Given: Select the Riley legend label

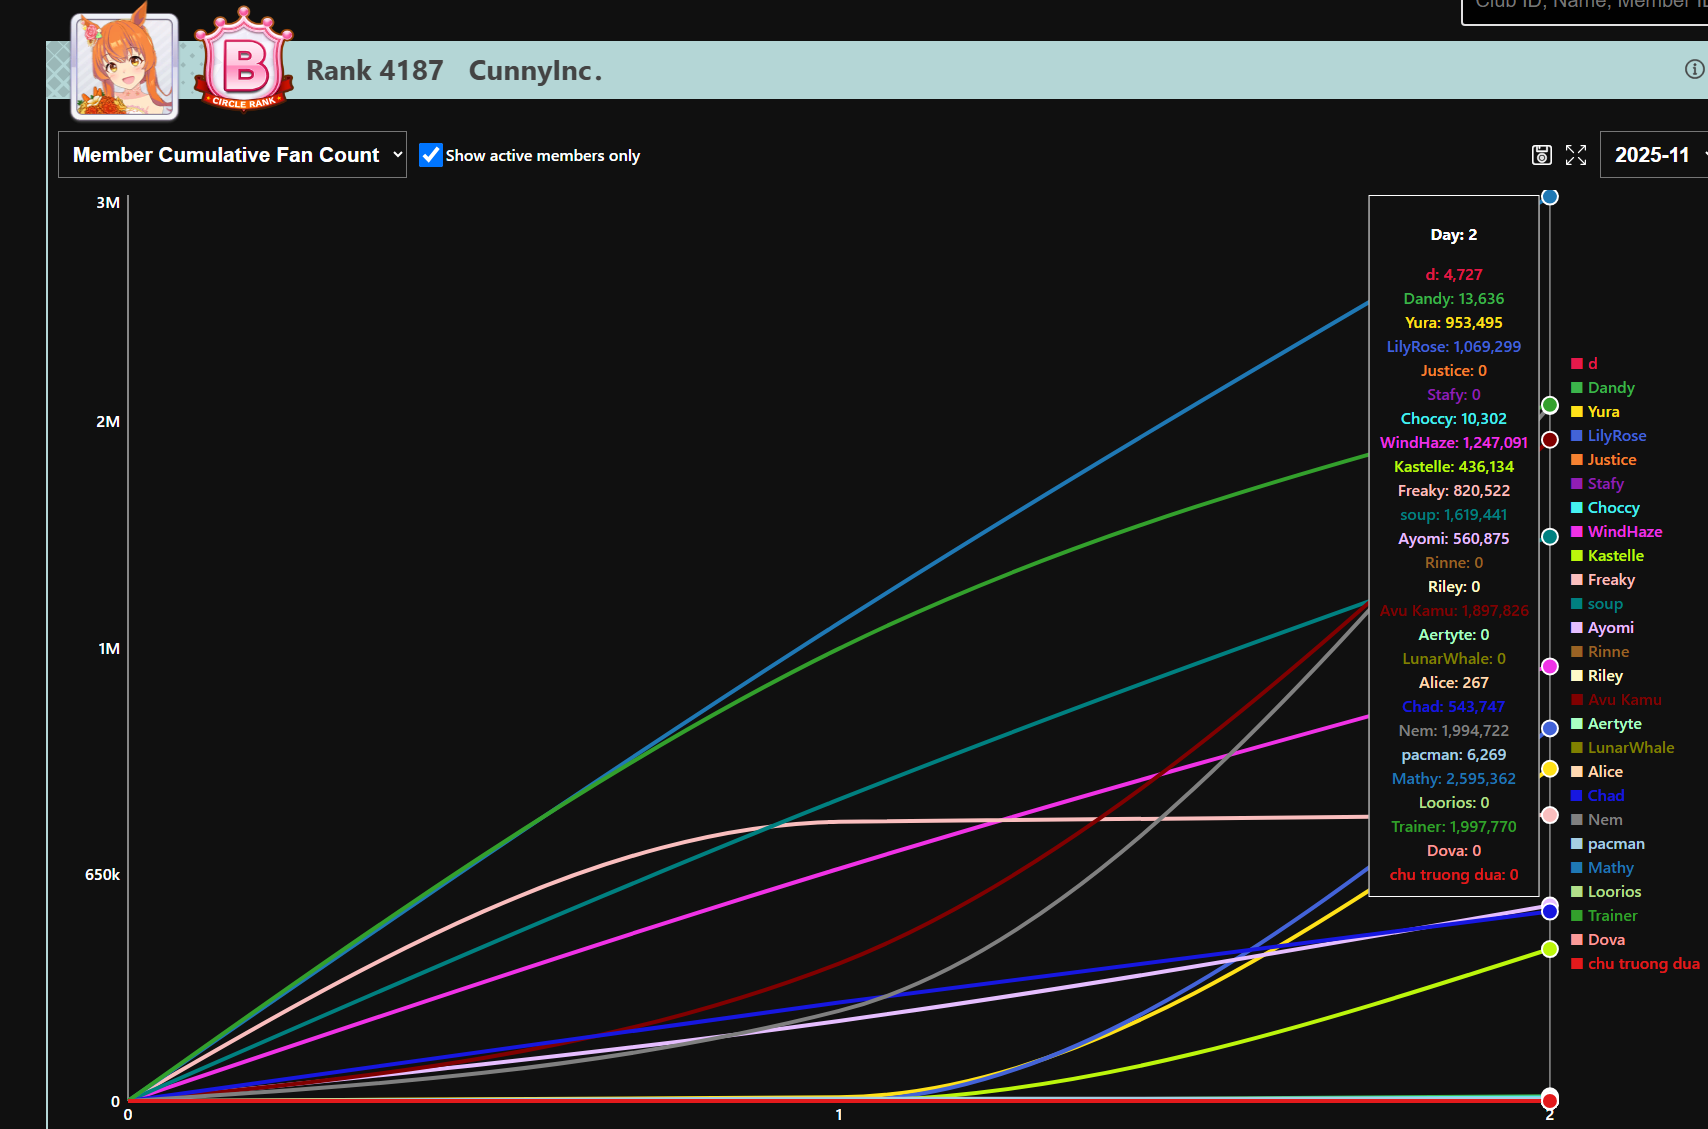Looking at the screenshot, I should [1605, 676].
